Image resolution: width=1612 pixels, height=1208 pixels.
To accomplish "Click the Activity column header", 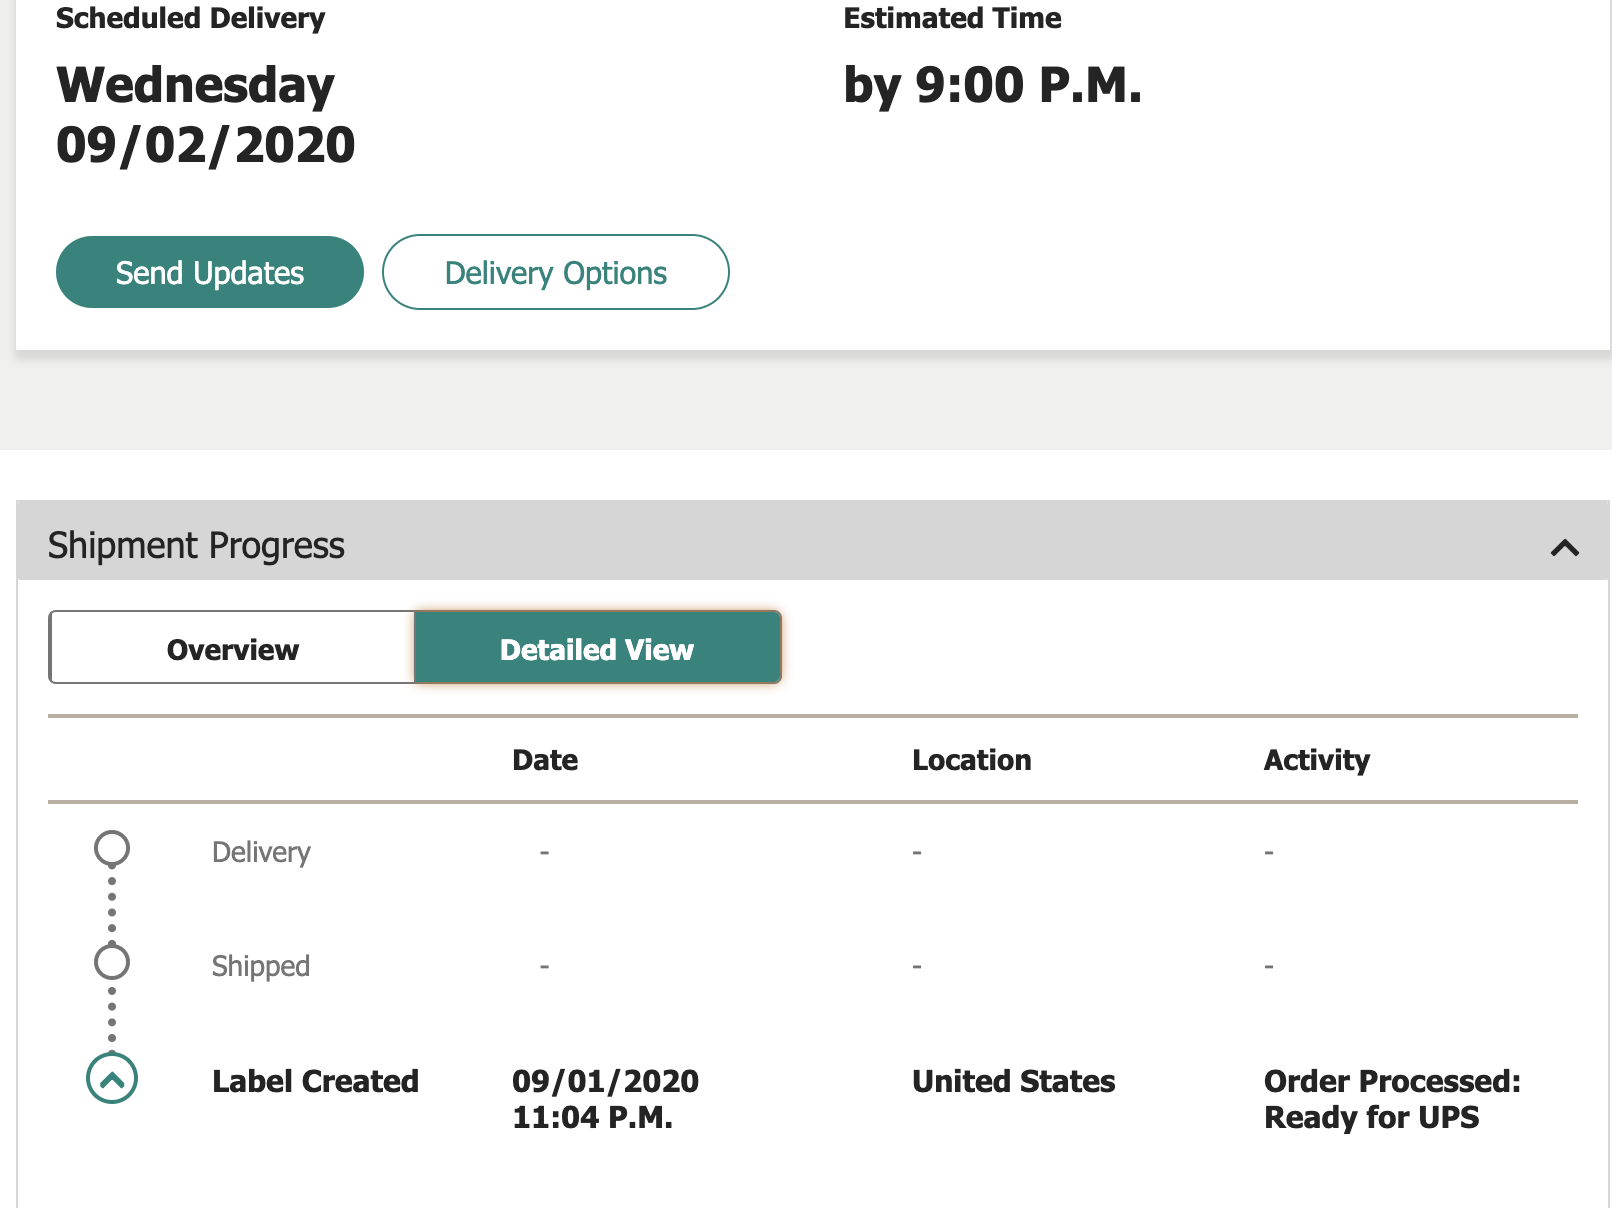I will (1316, 760).
